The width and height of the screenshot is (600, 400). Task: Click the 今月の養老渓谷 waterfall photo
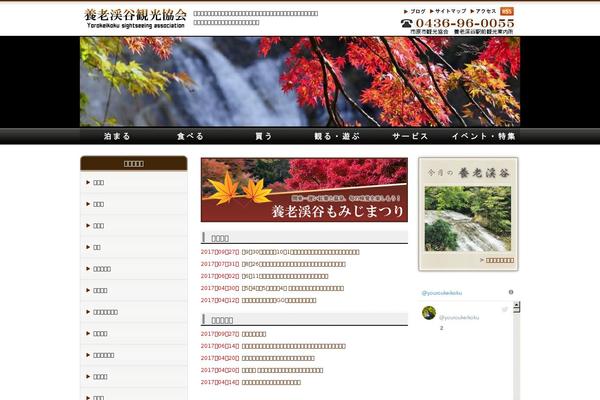coord(468,219)
